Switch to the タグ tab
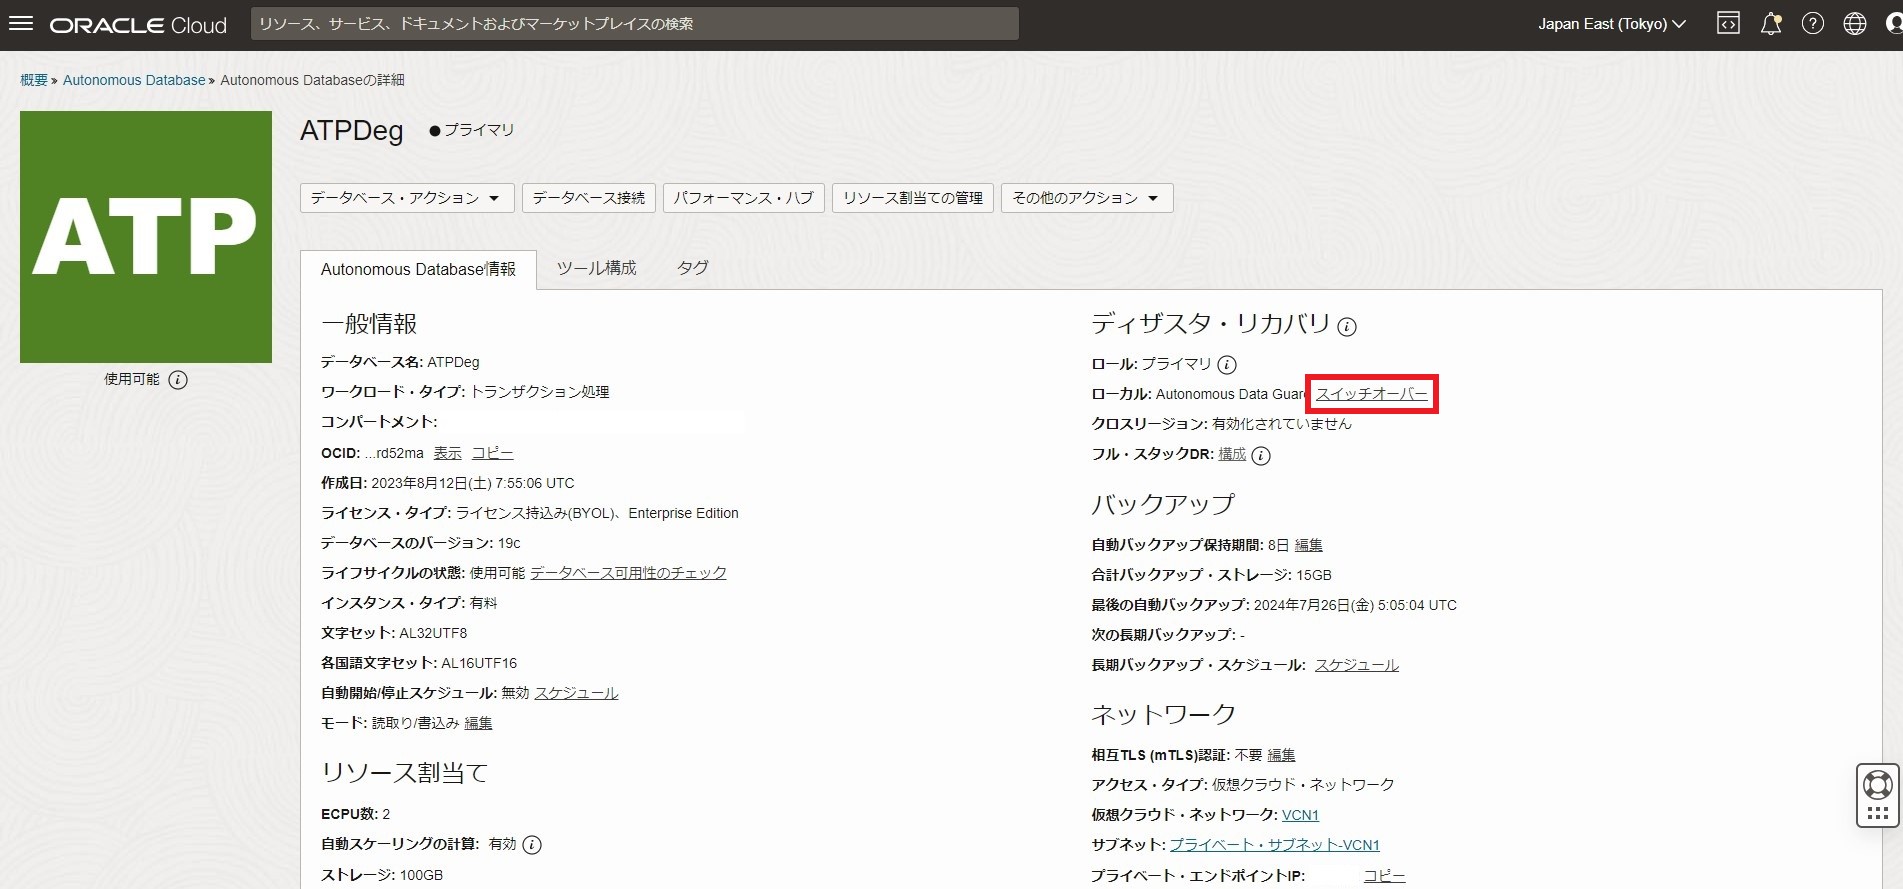 692,268
